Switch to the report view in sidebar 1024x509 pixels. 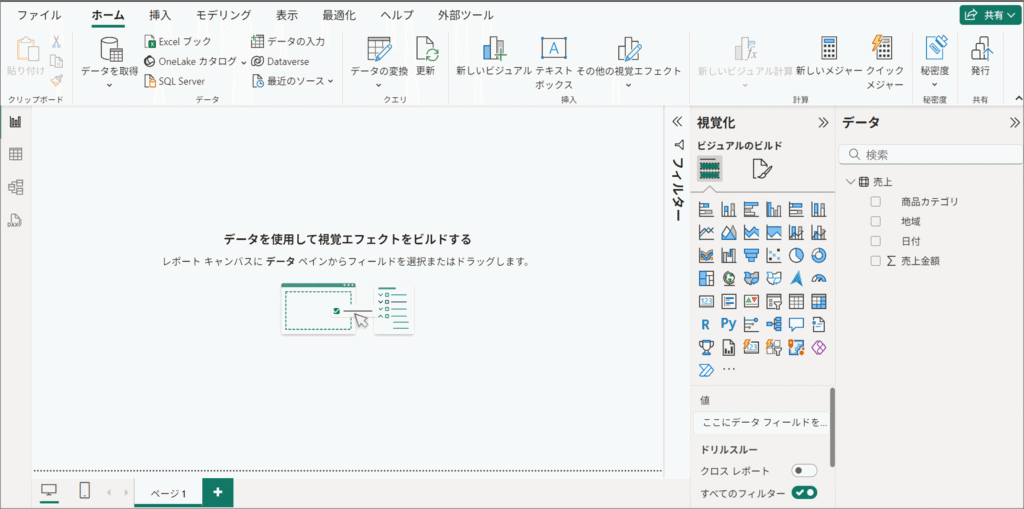coord(15,122)
